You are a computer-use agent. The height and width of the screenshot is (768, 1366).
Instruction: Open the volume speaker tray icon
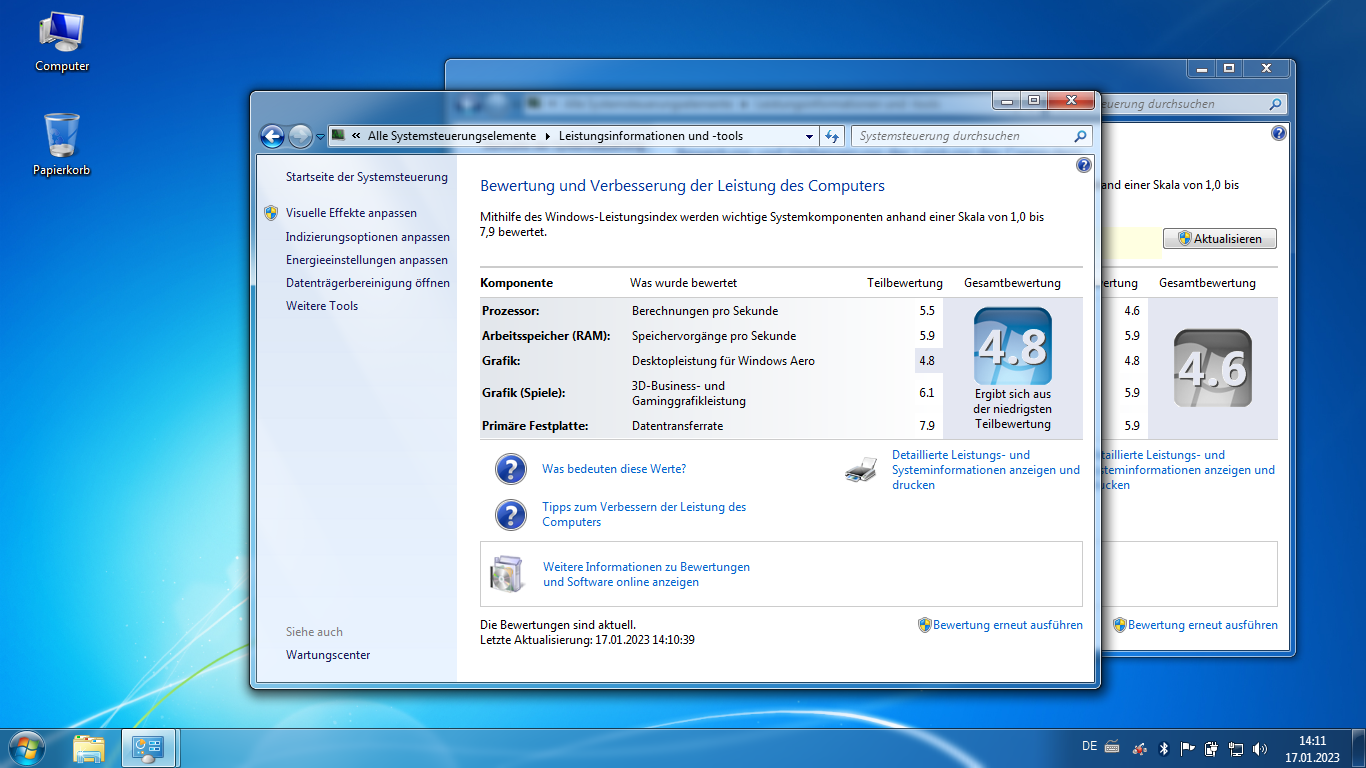click(x=1260, y=748)
